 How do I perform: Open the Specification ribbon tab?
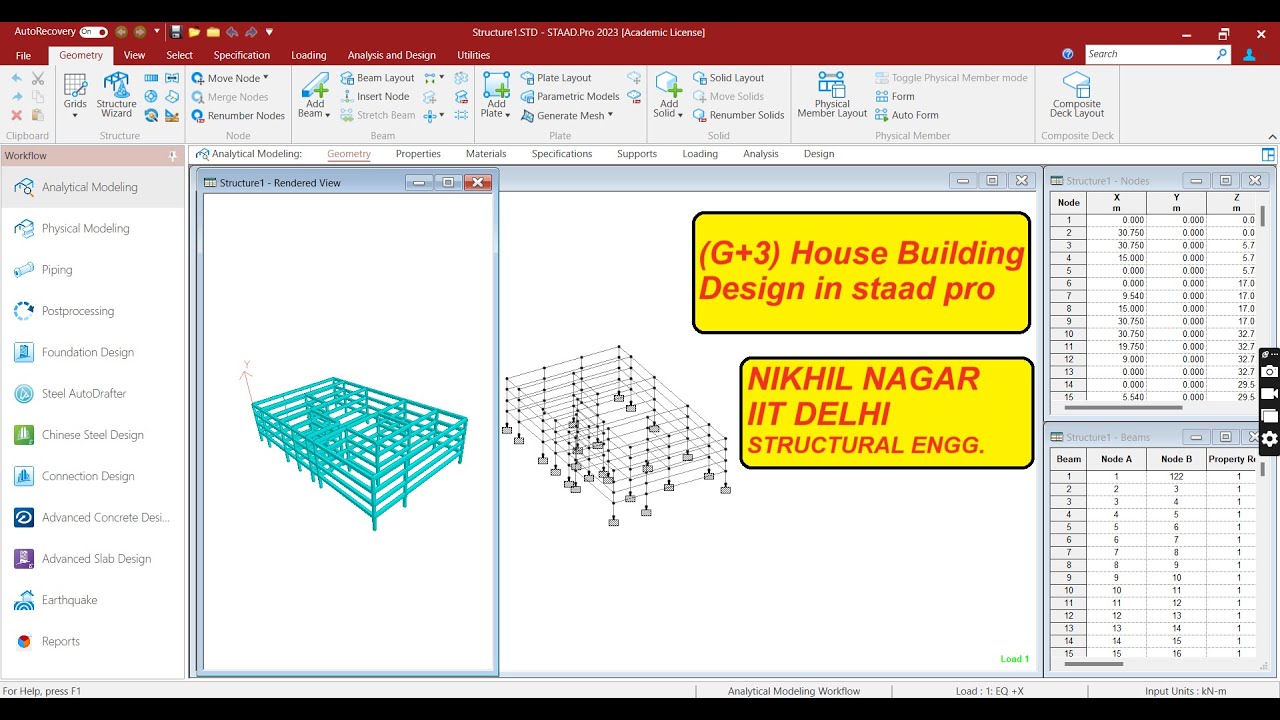[x=242, y=55]
